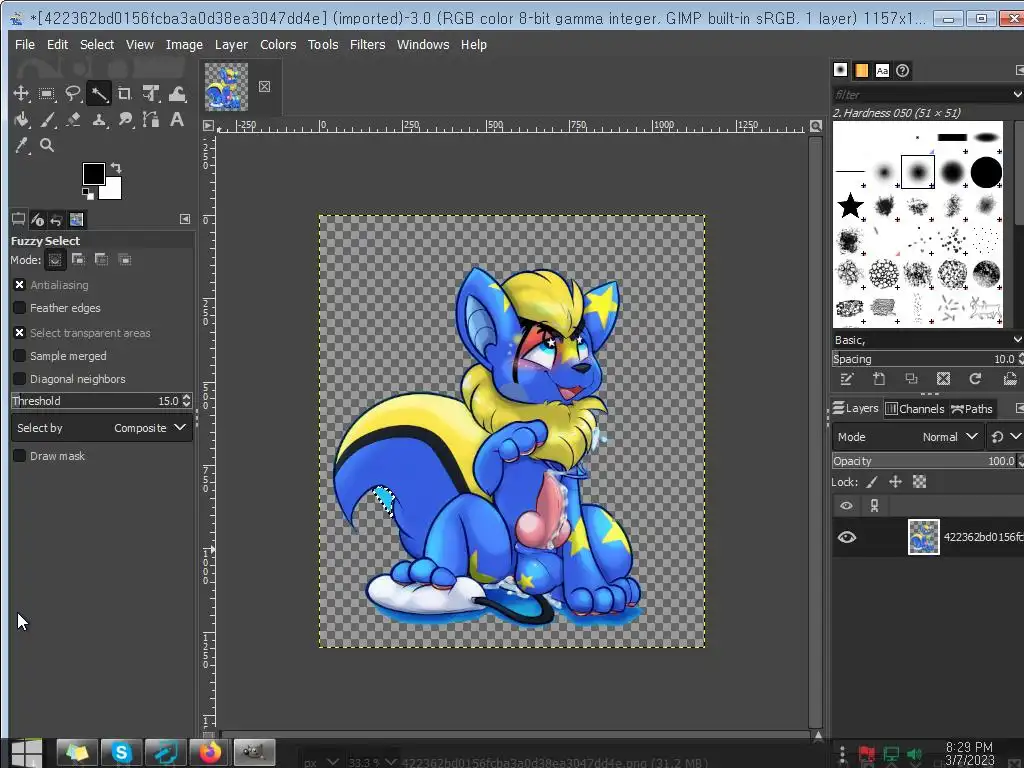Select the Paths tool
1024x768 pixels.
coord(151,120)
